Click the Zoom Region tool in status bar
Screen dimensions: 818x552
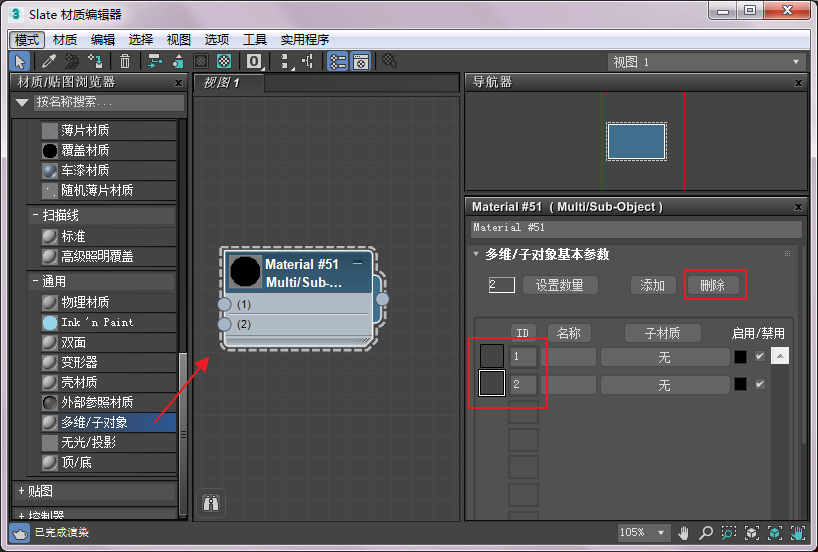[729, 533]
